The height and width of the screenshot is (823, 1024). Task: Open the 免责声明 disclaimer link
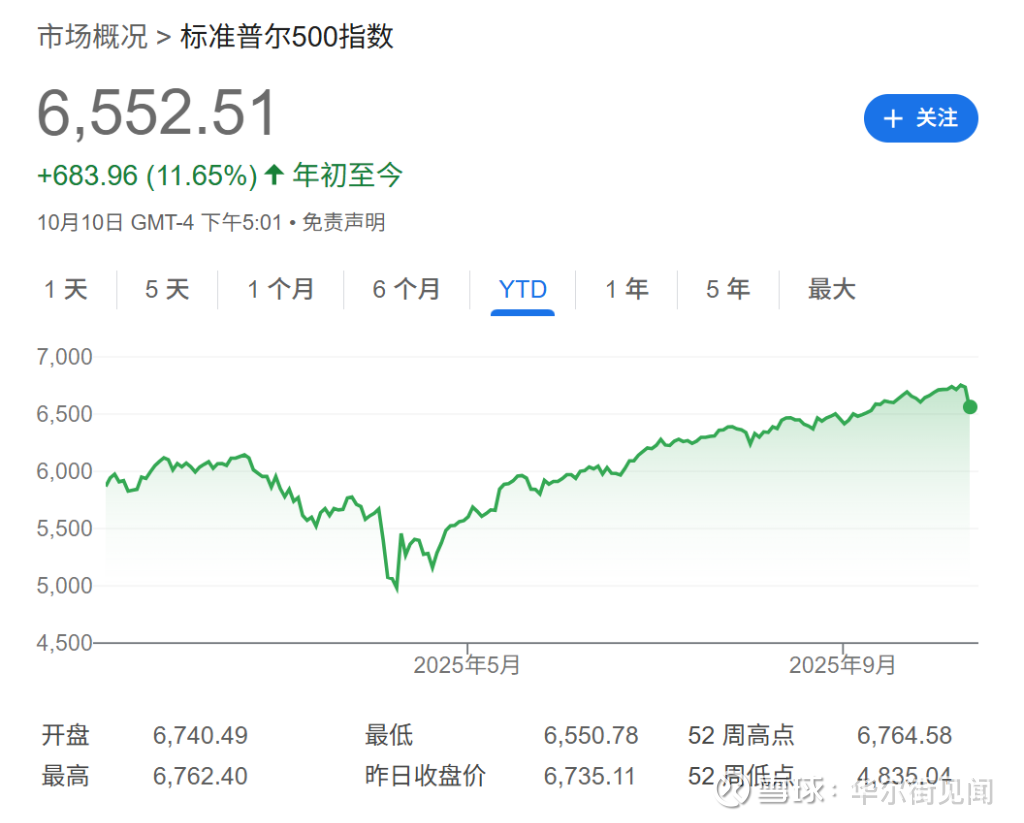344,223
